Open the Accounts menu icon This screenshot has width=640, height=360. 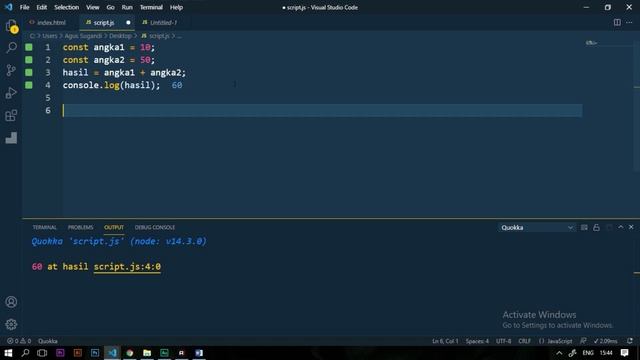pos(11,302)
